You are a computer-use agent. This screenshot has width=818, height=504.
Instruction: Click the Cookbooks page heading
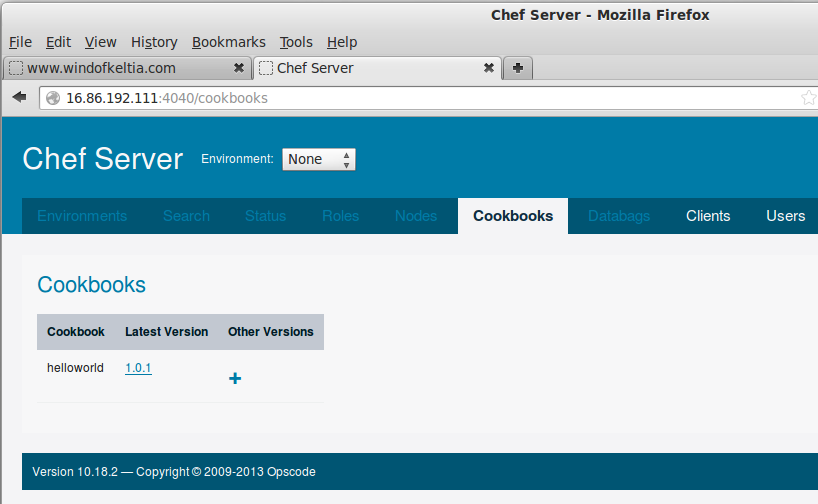click(91, 285)
